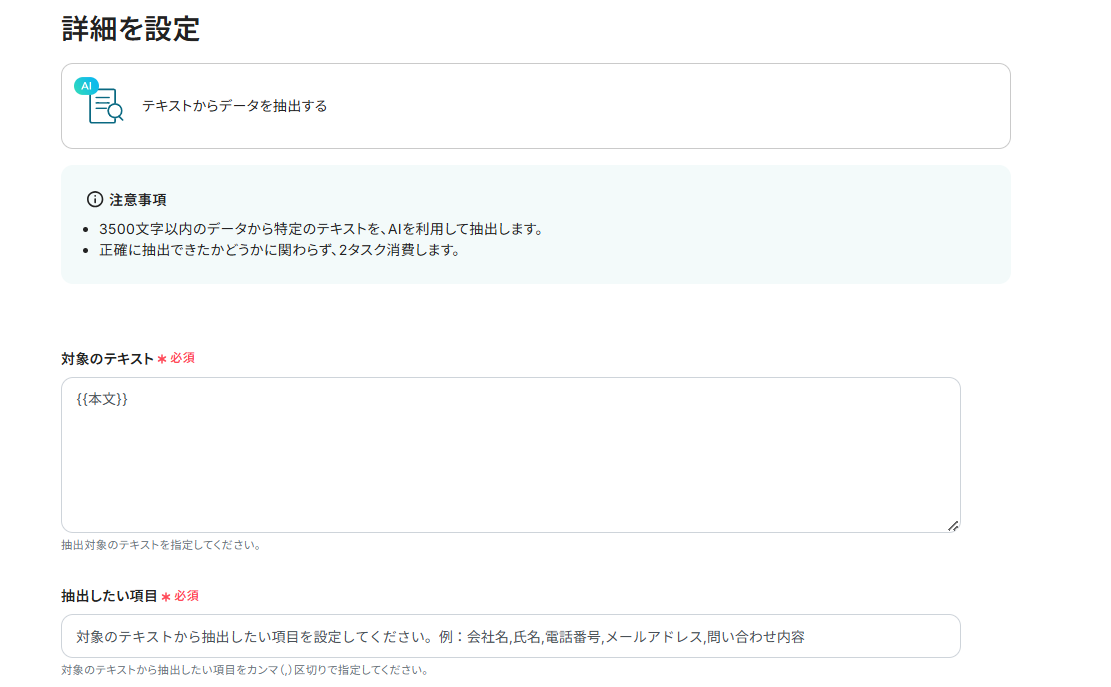Click the textarea resize handle at corner
This screenshot has height=687, width=1111.
coord(953,526)
